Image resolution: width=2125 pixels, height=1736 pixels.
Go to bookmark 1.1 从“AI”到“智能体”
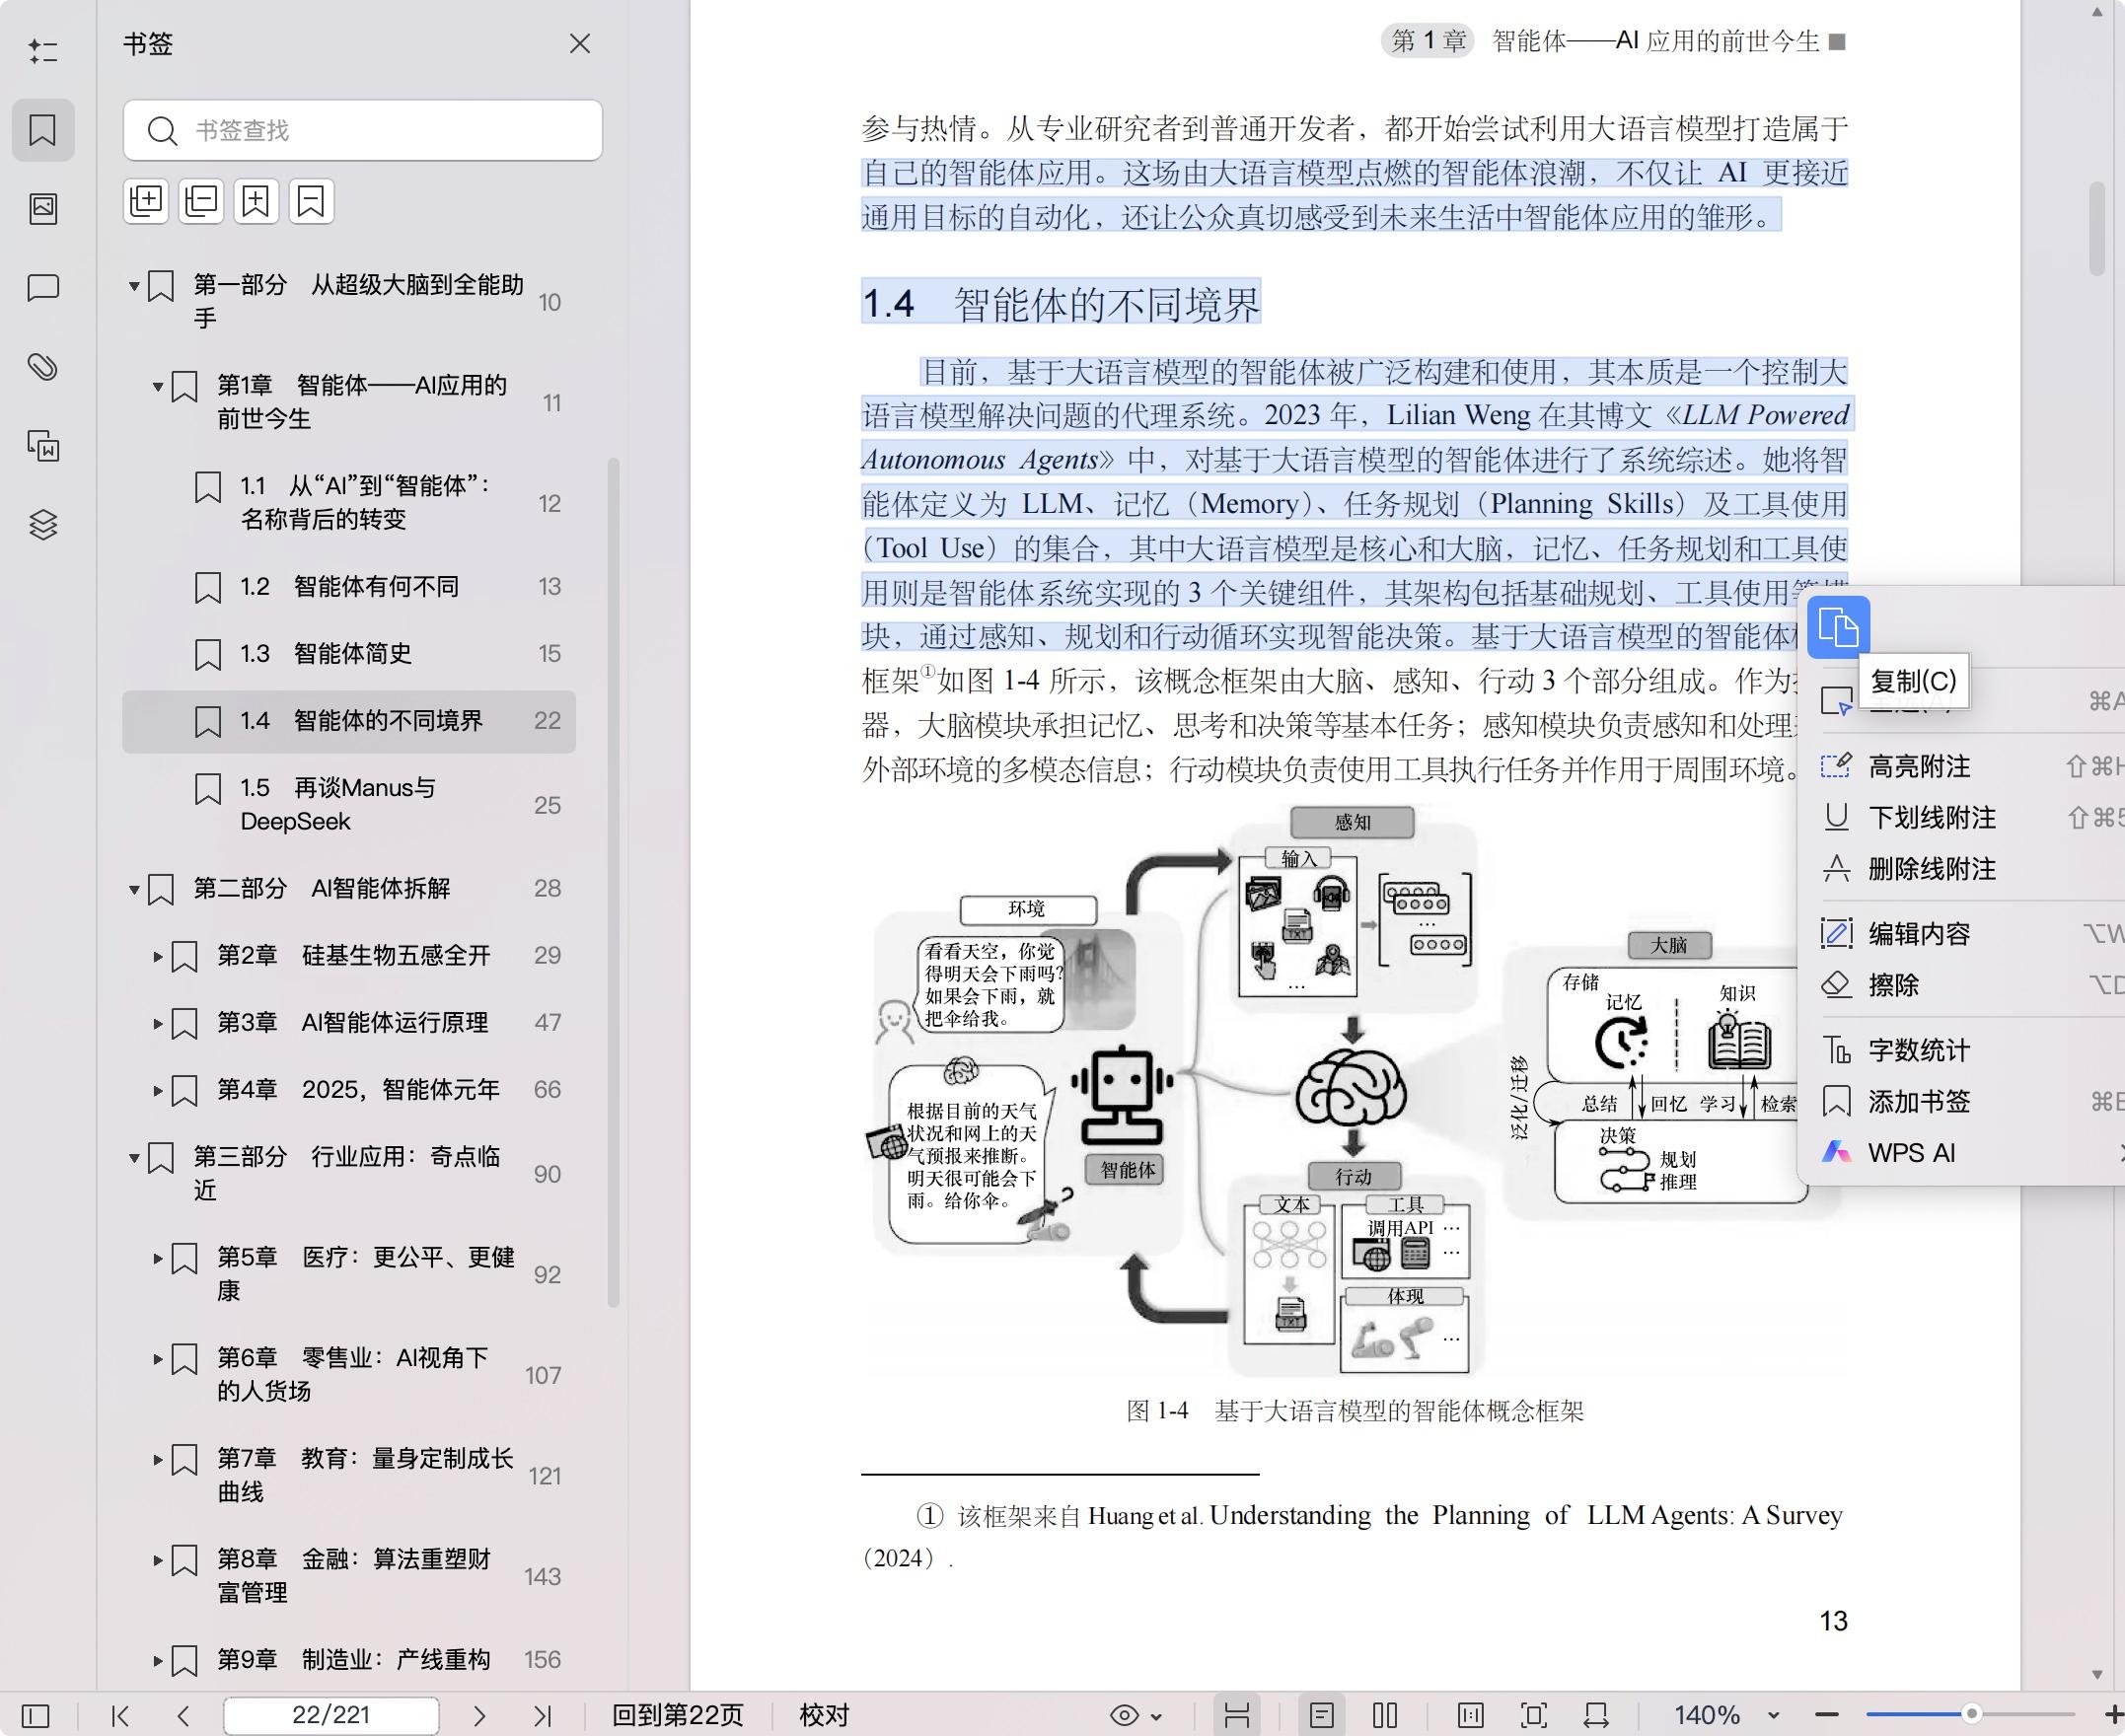(349, 503)
